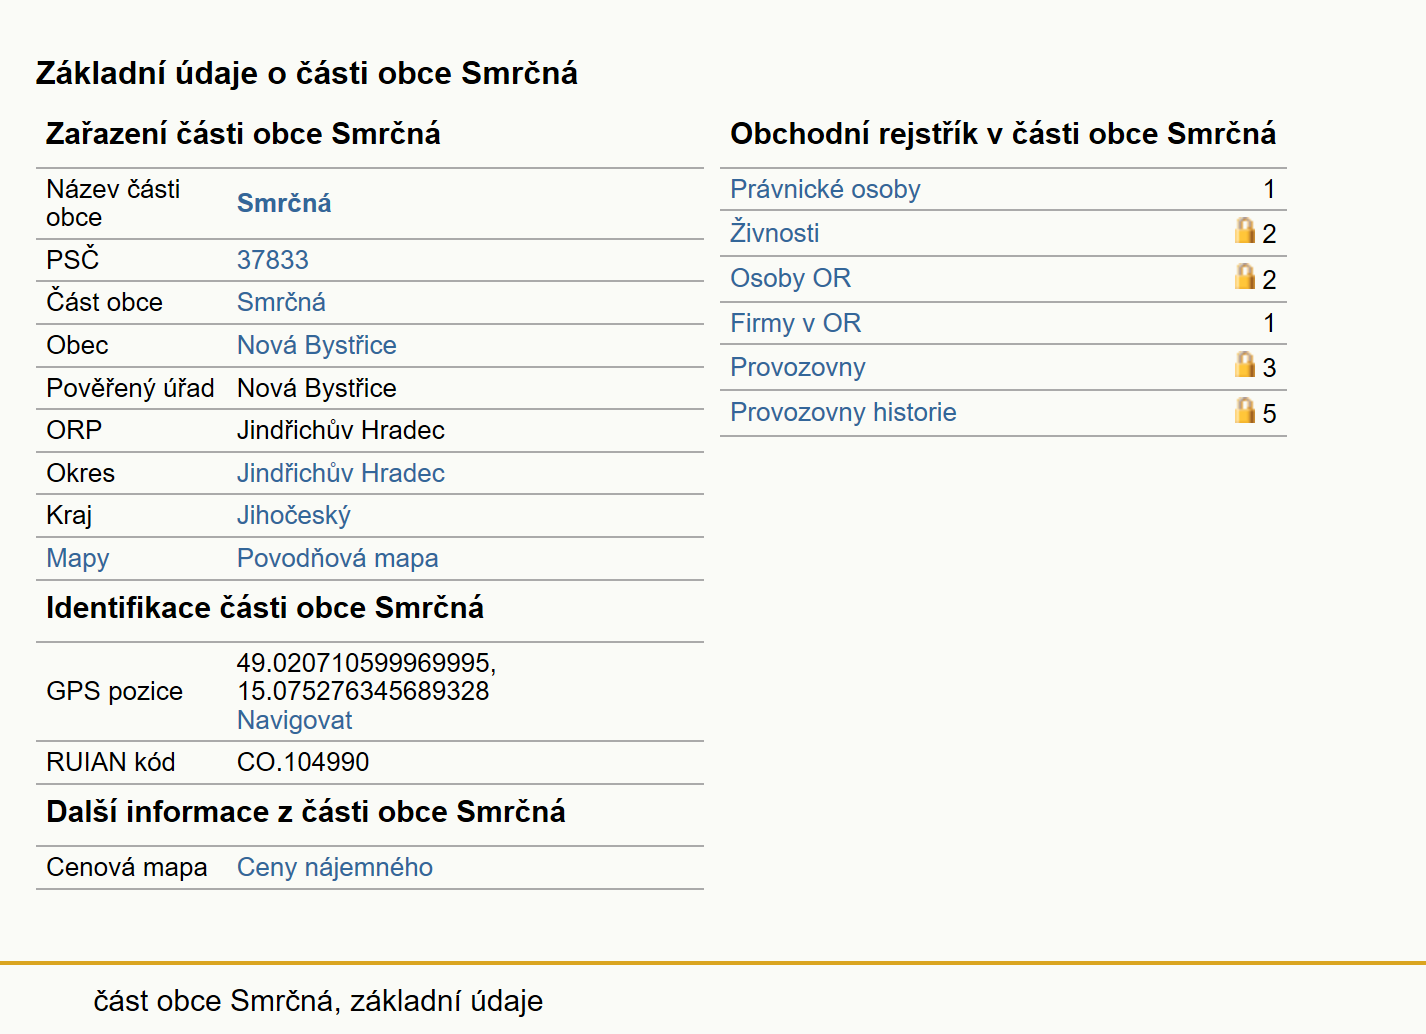1426x1034 pixels.
Task: Open the Právnické osoby link
Action: 825,189
